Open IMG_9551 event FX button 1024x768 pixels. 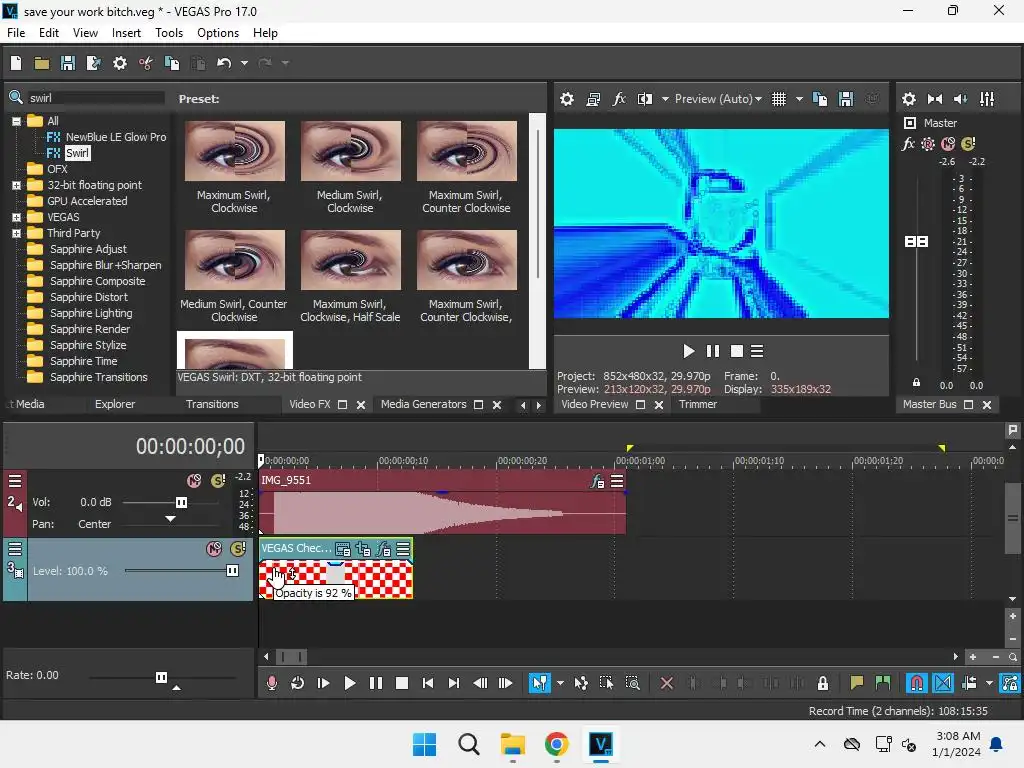pos(598,481)
